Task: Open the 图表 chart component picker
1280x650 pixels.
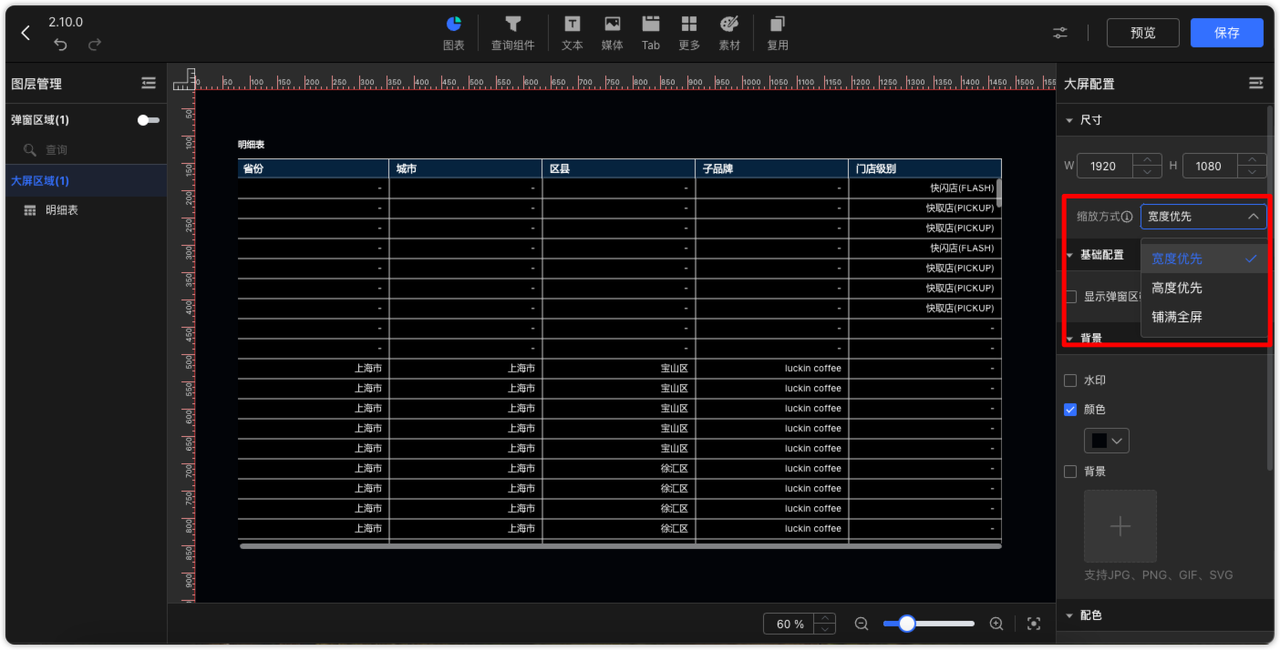Action: coord(453,32)
